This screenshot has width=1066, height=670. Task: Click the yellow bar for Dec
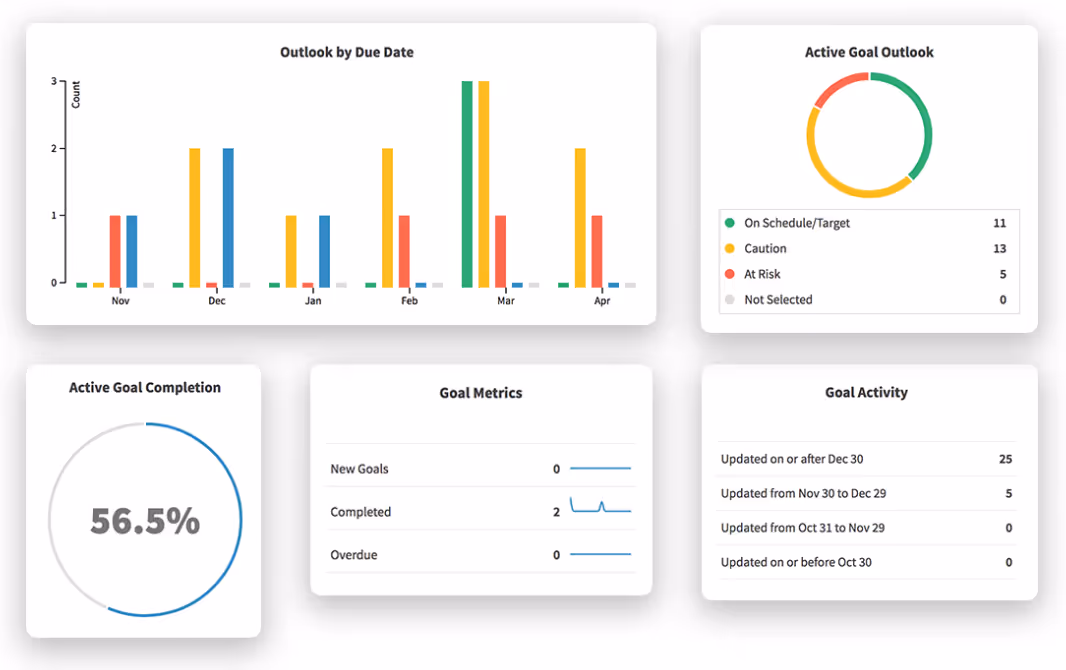[194, 217]
